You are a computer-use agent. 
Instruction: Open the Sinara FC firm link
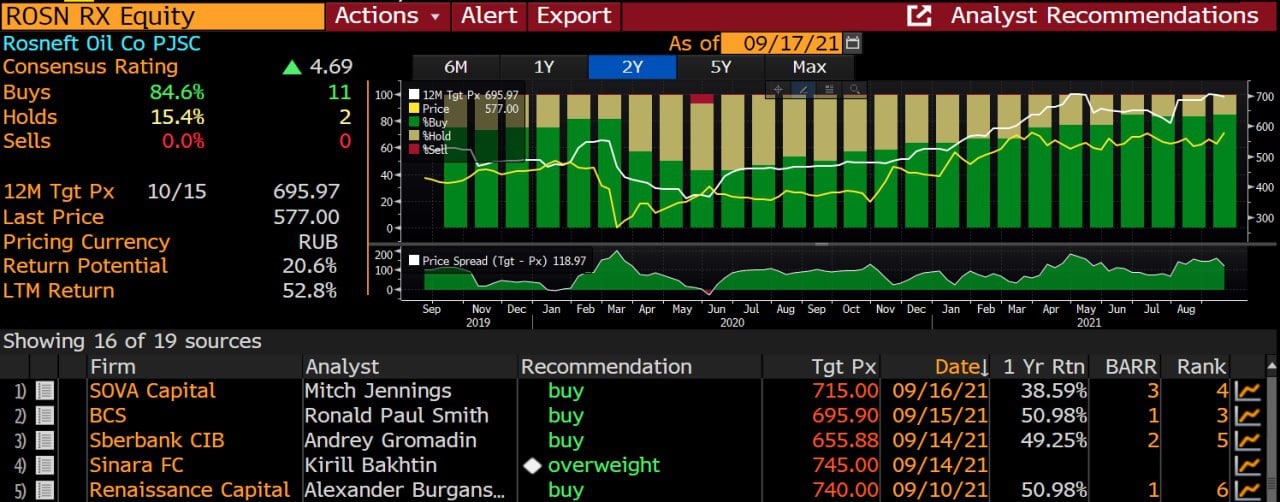(136, 466)
